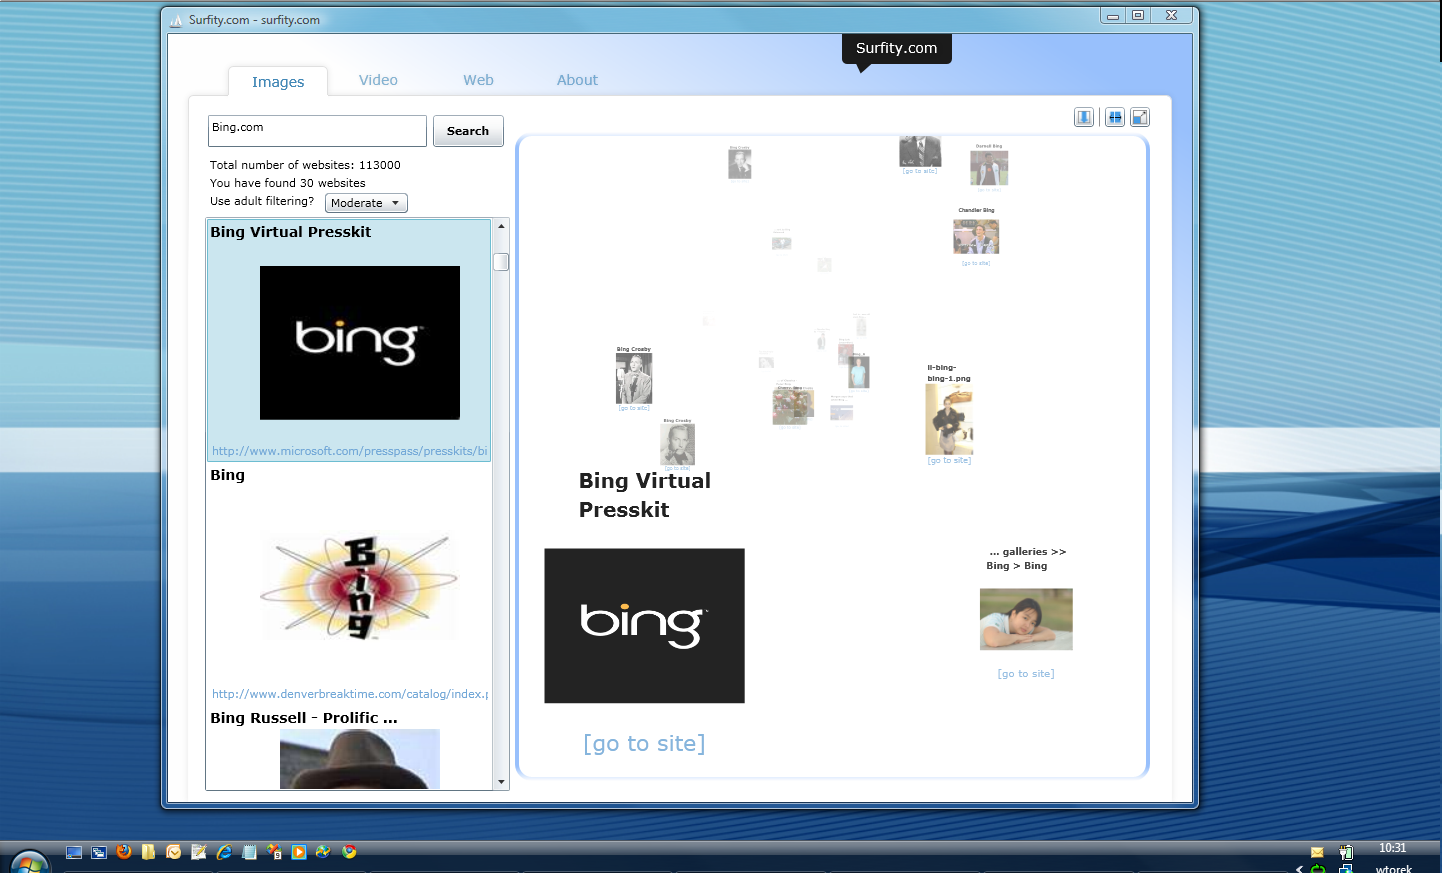Click the download arrow toolbar icon
This screenshot has height=873, width=1442.
tap(1083, 117)
